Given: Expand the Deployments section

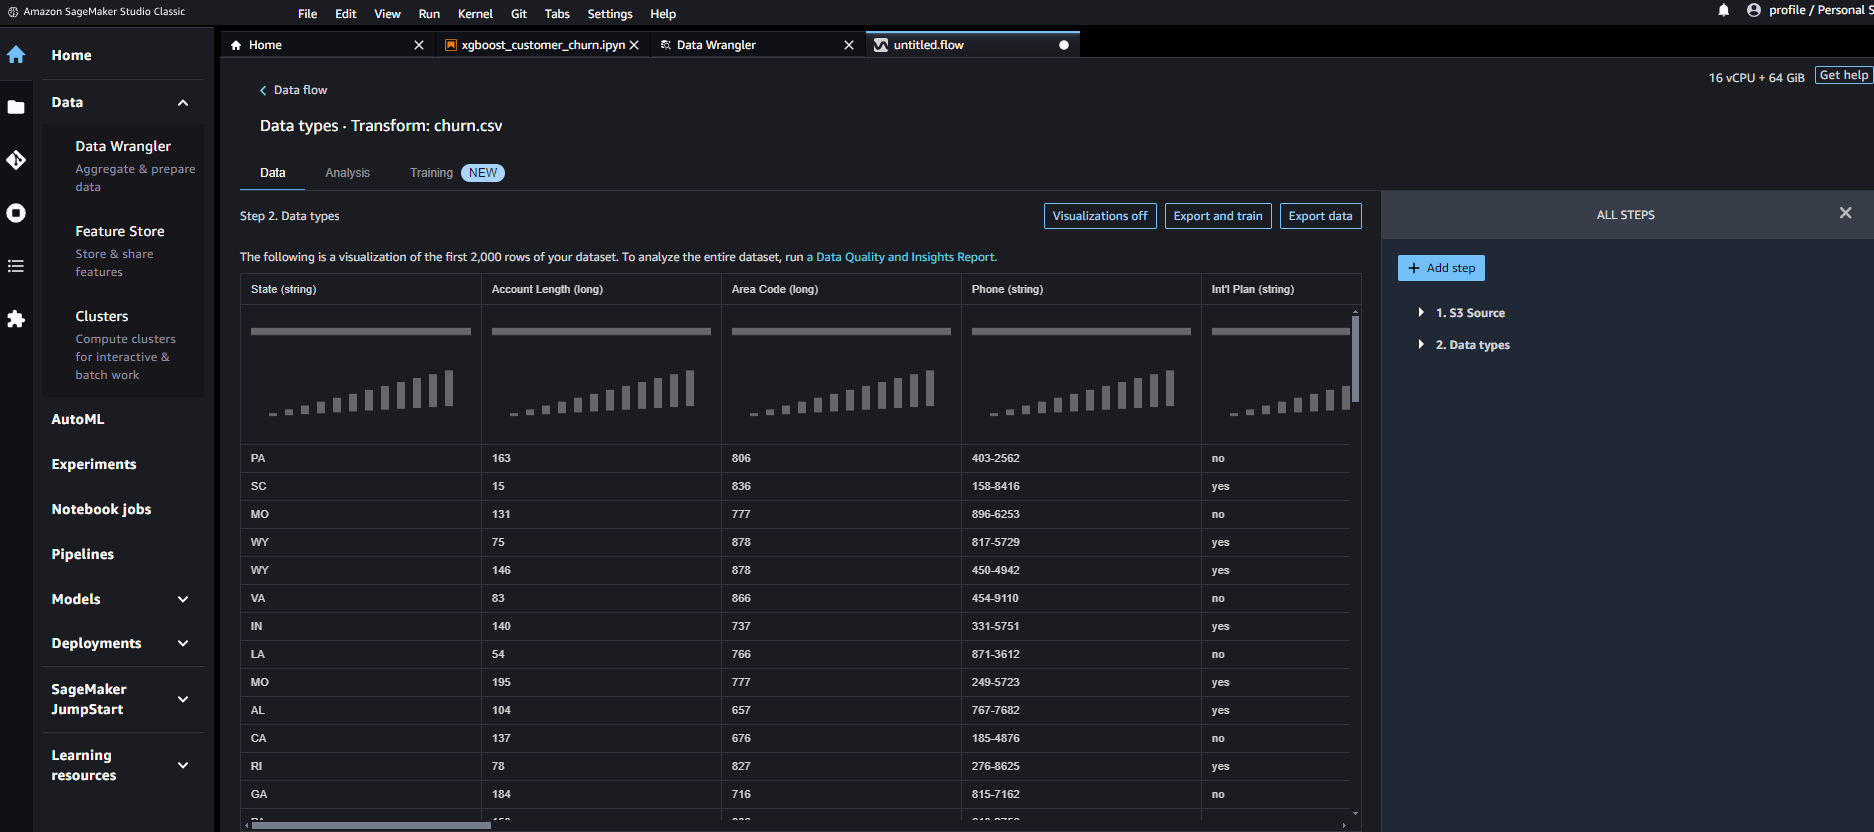Looking at the screenshot, I should pos(183,643).
